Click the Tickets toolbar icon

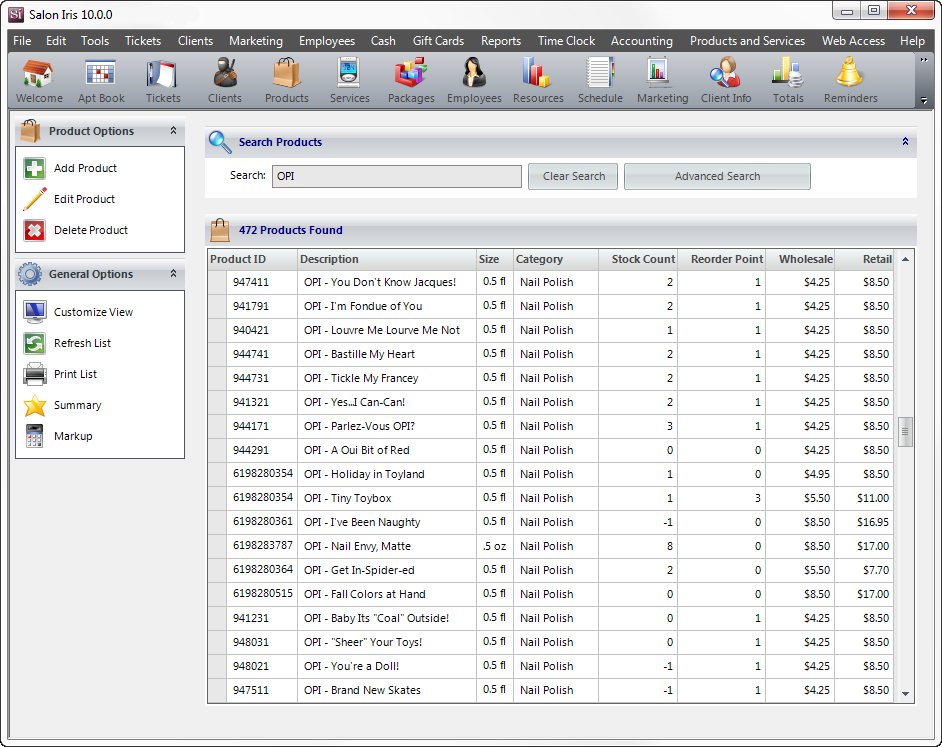pyautogui.click(x=163, y=80)
